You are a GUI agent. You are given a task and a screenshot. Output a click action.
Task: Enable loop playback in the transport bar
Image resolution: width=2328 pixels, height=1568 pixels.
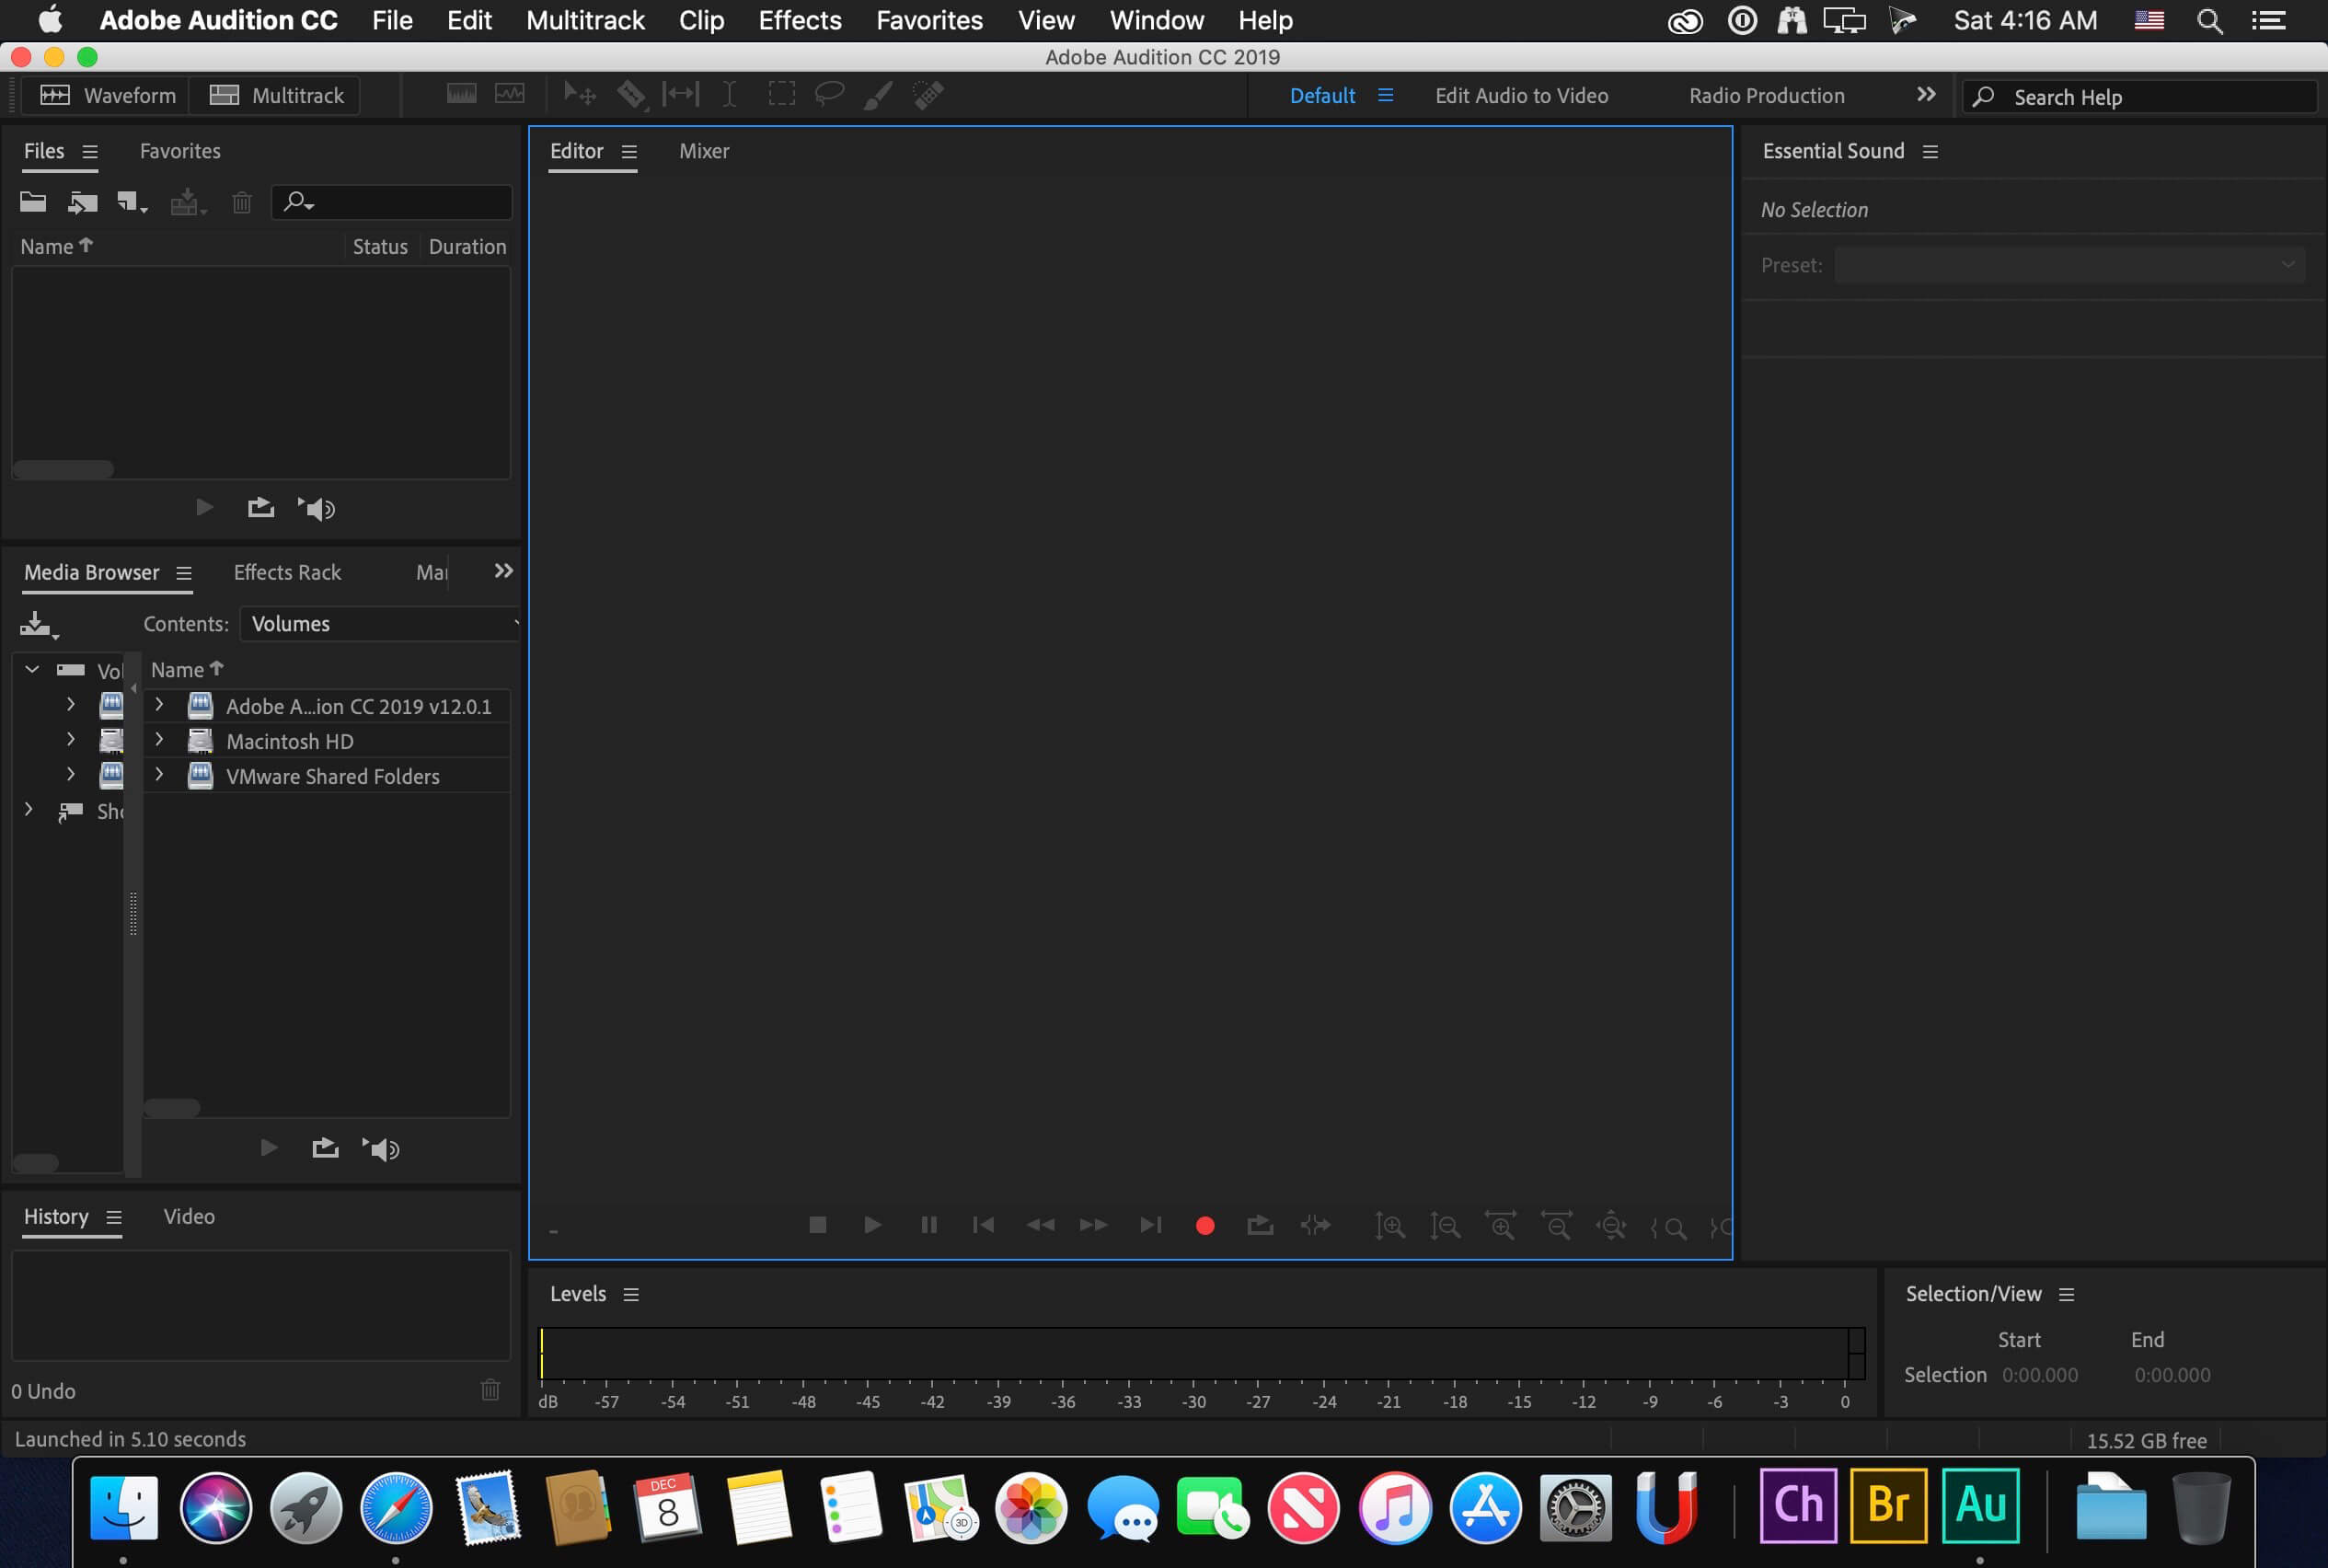click(1259, 1224)
